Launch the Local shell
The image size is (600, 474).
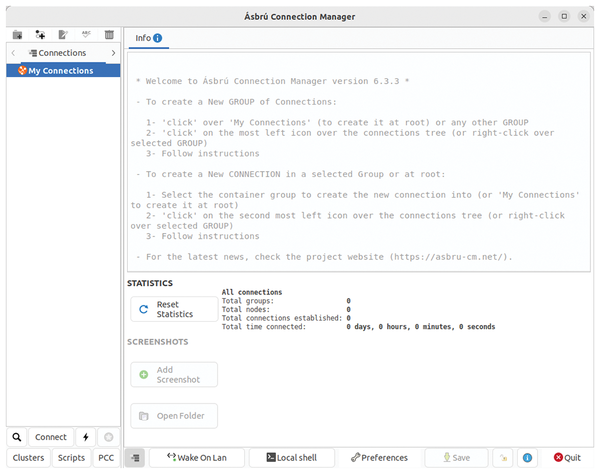pos(292,458)
